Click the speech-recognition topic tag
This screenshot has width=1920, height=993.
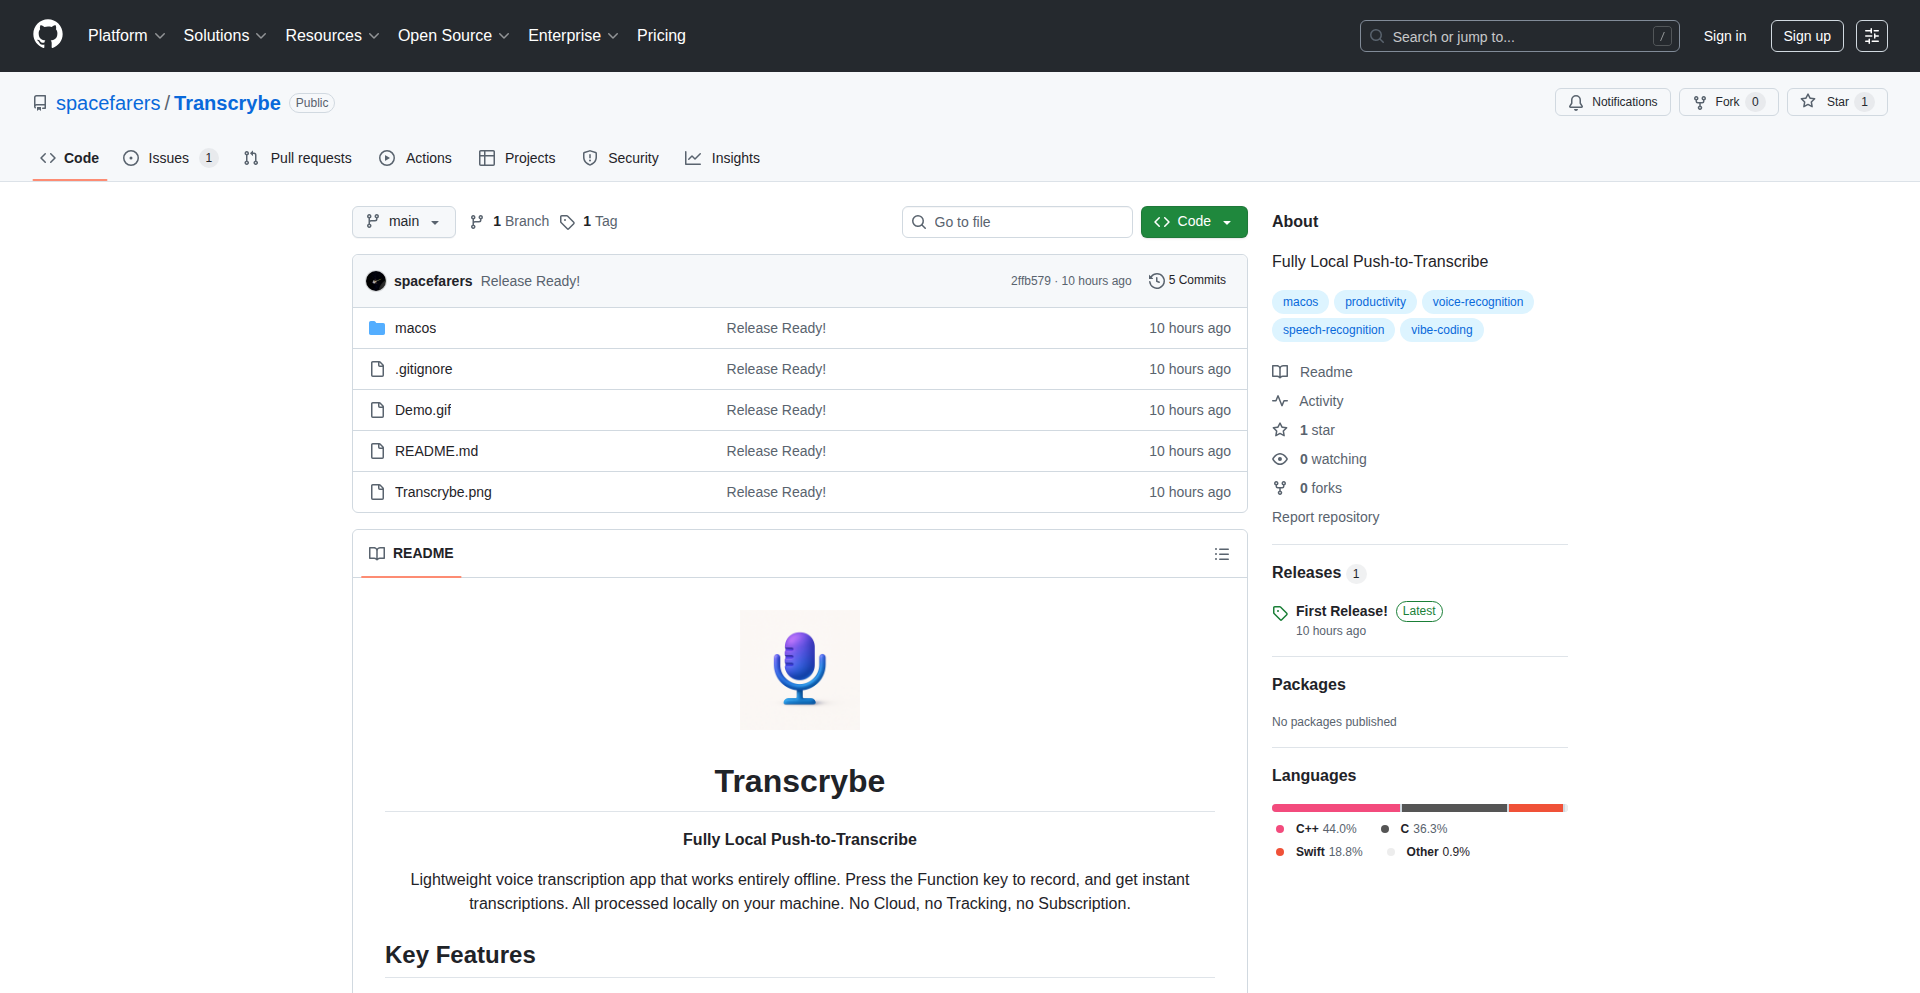click(1333, 330)
